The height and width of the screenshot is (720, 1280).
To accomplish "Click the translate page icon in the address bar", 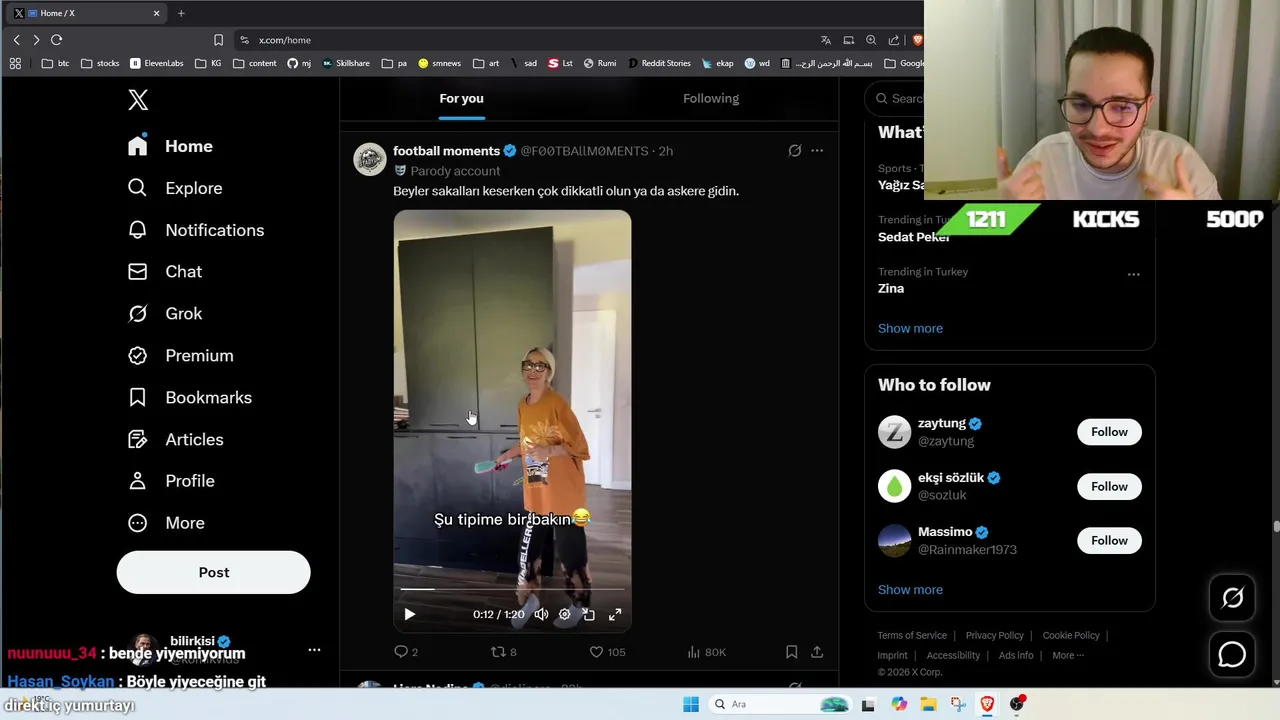I will pyautogui.click(x=826, y=40).
